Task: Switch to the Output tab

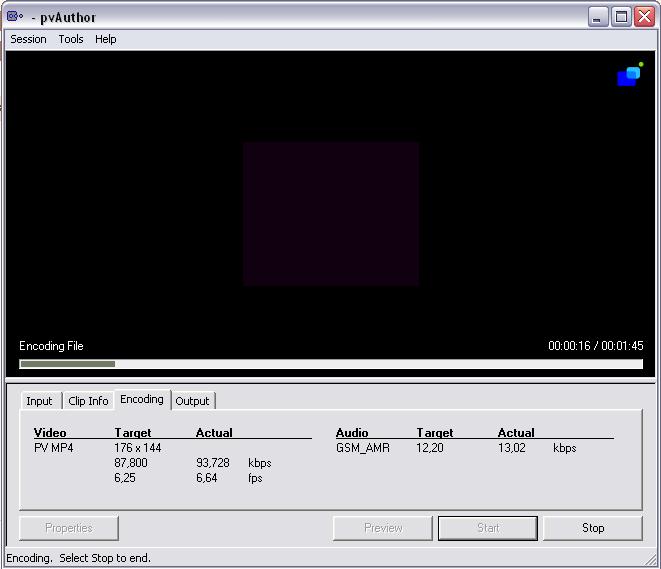Action: [x=192, y=401]
